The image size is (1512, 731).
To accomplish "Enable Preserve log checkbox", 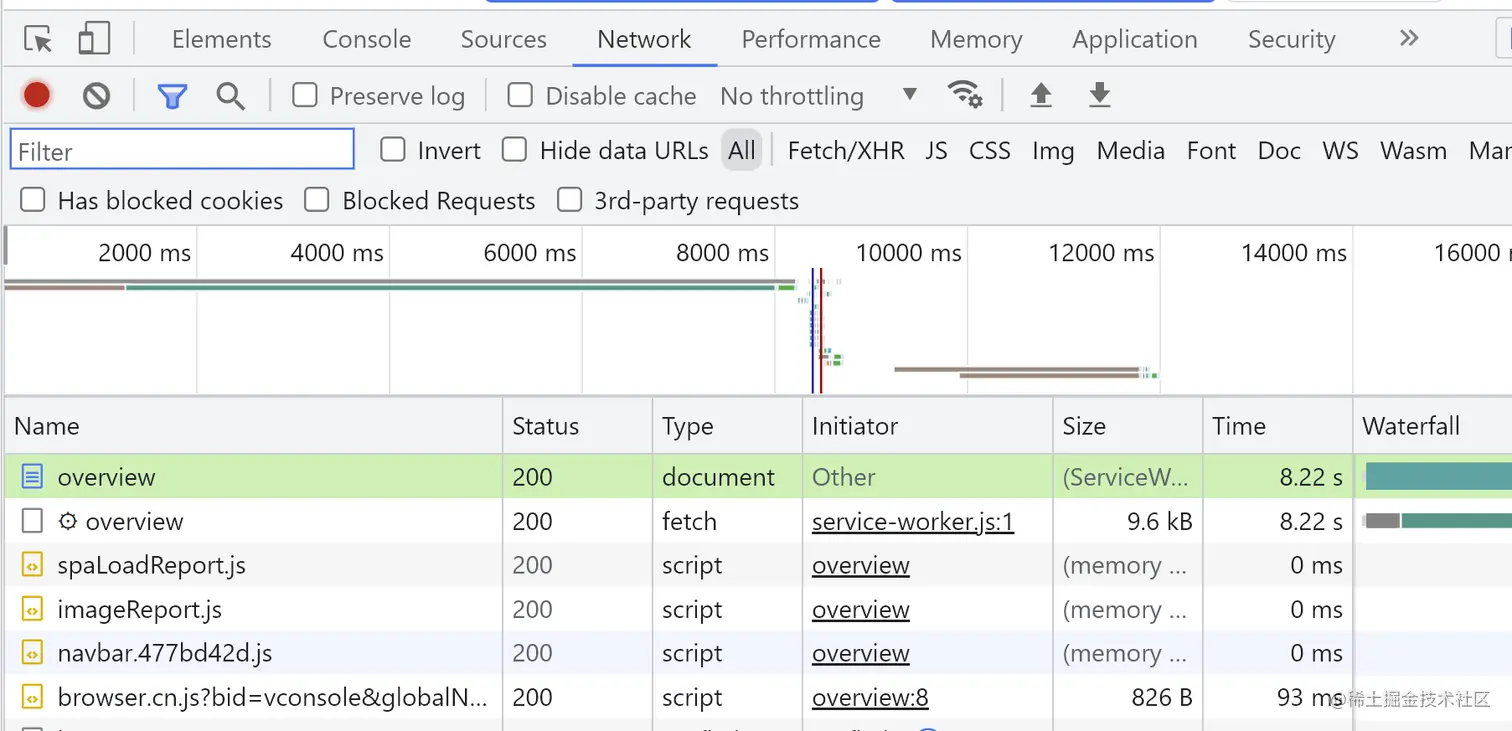I will click(x=305, y=96).
